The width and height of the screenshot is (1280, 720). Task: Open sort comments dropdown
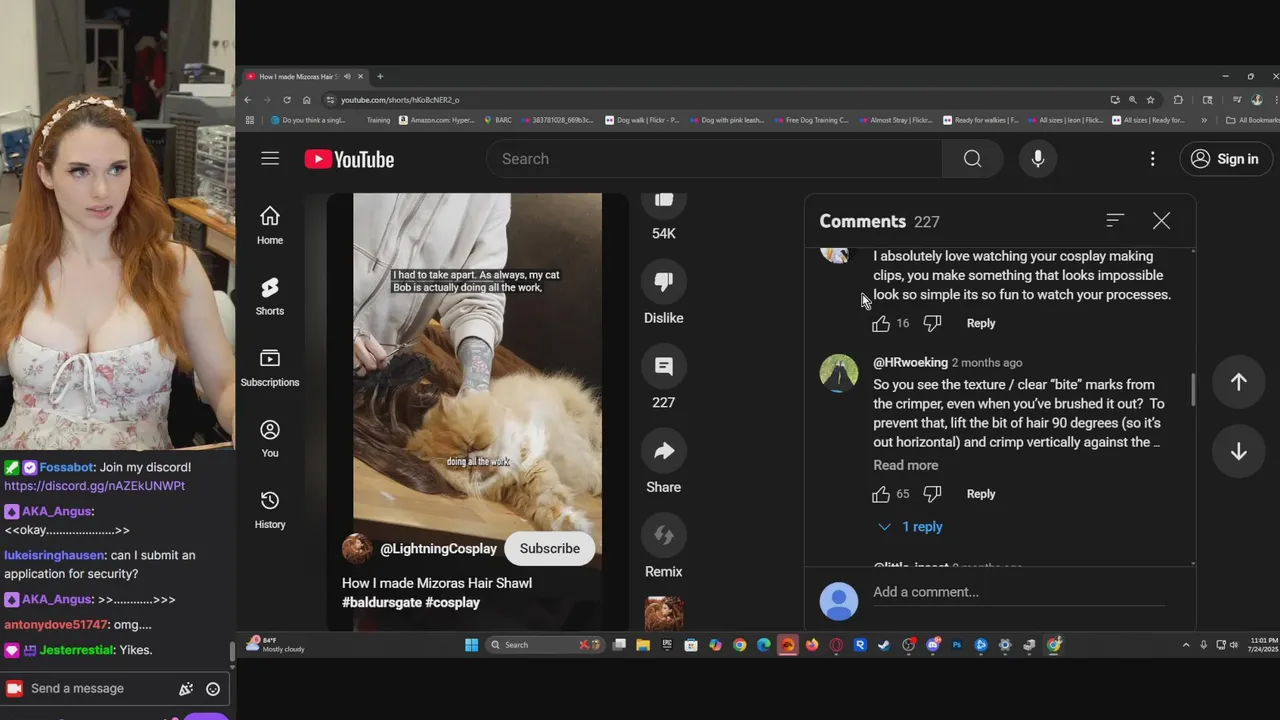1115,221
